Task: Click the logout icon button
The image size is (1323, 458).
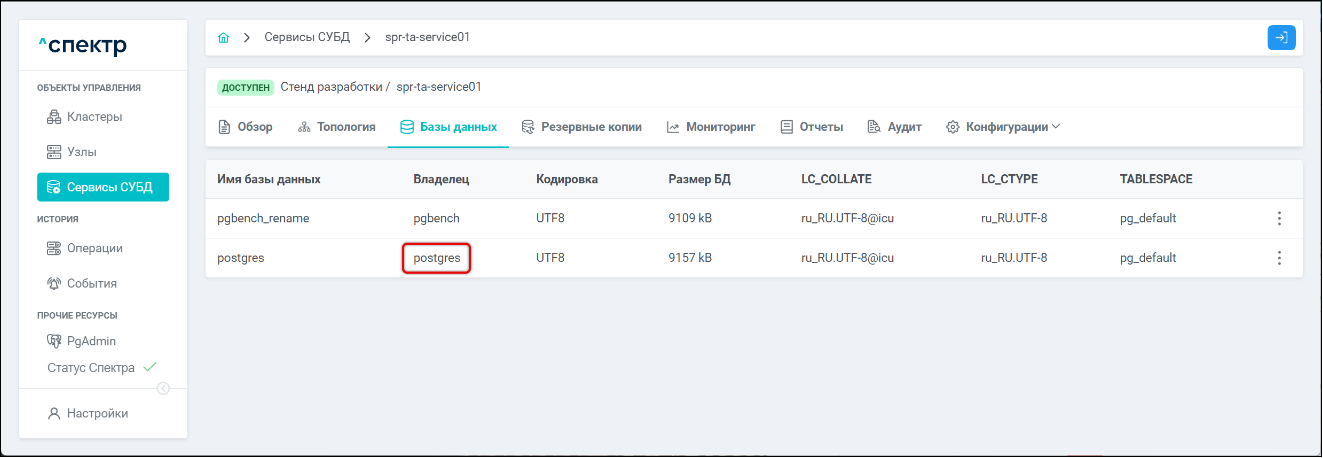Action: coord(1281,38)
